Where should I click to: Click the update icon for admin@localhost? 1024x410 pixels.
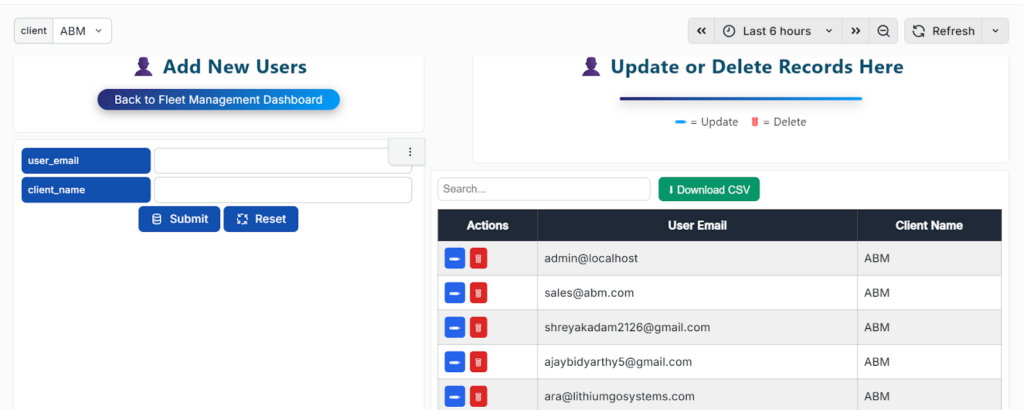(x=454, y=259)
